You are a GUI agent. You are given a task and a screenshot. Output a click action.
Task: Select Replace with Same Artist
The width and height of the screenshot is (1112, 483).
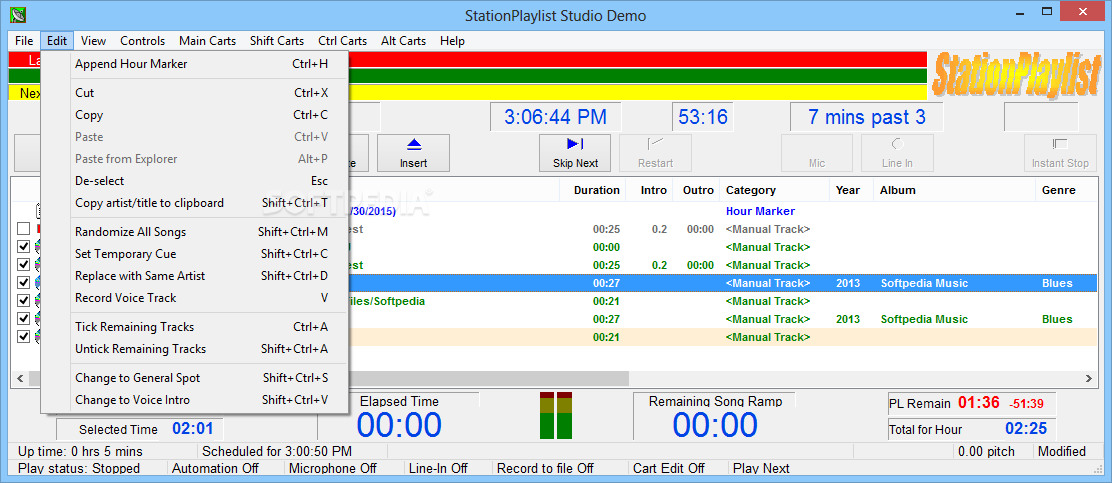point(194,276)
